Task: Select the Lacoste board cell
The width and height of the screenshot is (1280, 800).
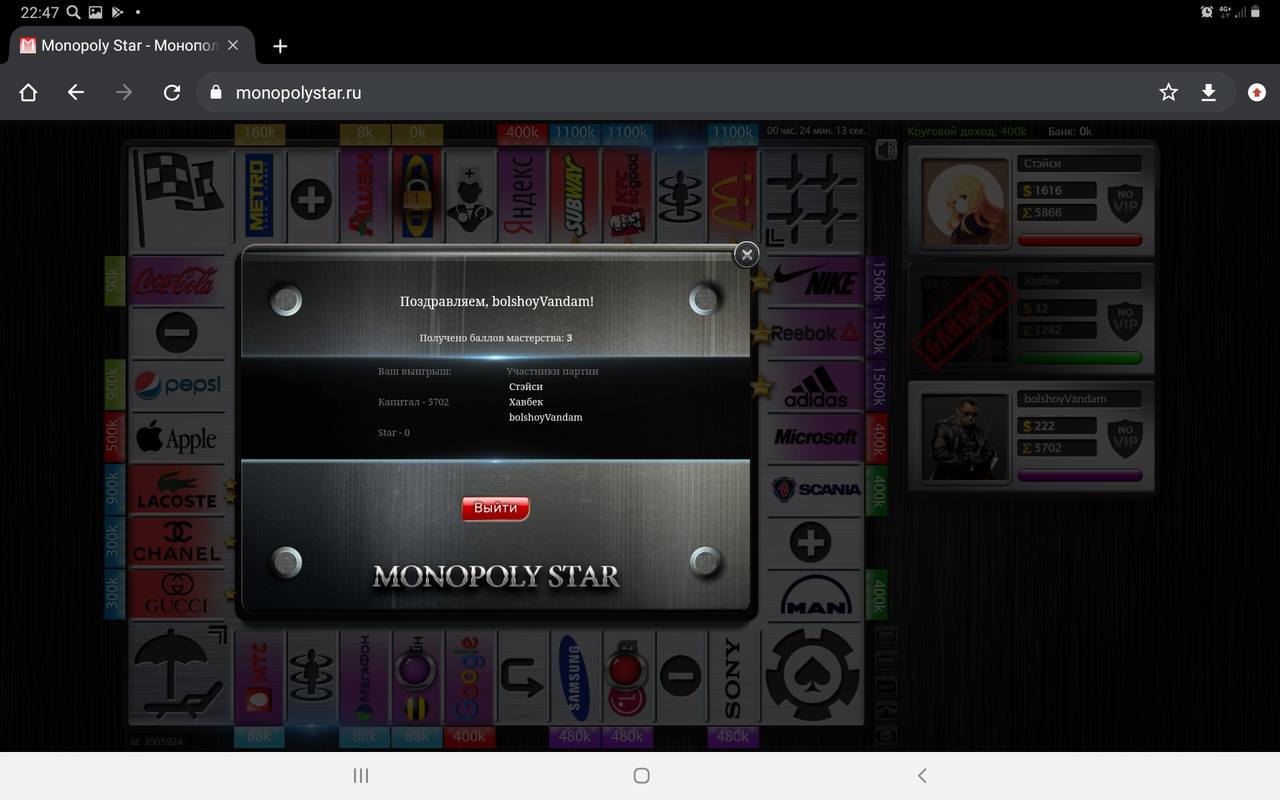Action: pos(179,490)
